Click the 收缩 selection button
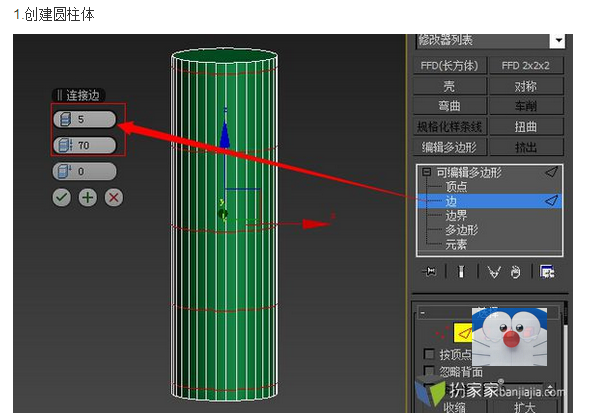The width and height of the screenshot is (597, 416). (454, 407)
